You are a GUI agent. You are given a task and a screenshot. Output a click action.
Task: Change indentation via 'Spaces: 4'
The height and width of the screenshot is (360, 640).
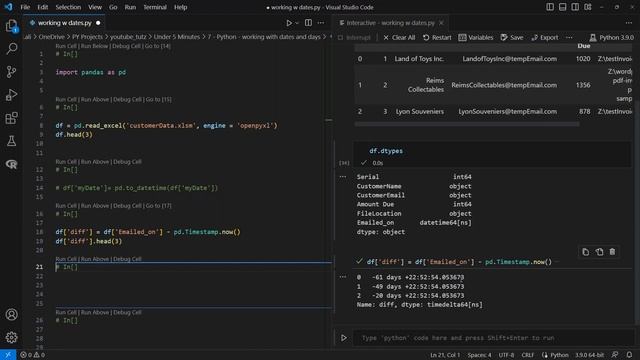coord(479,355)
